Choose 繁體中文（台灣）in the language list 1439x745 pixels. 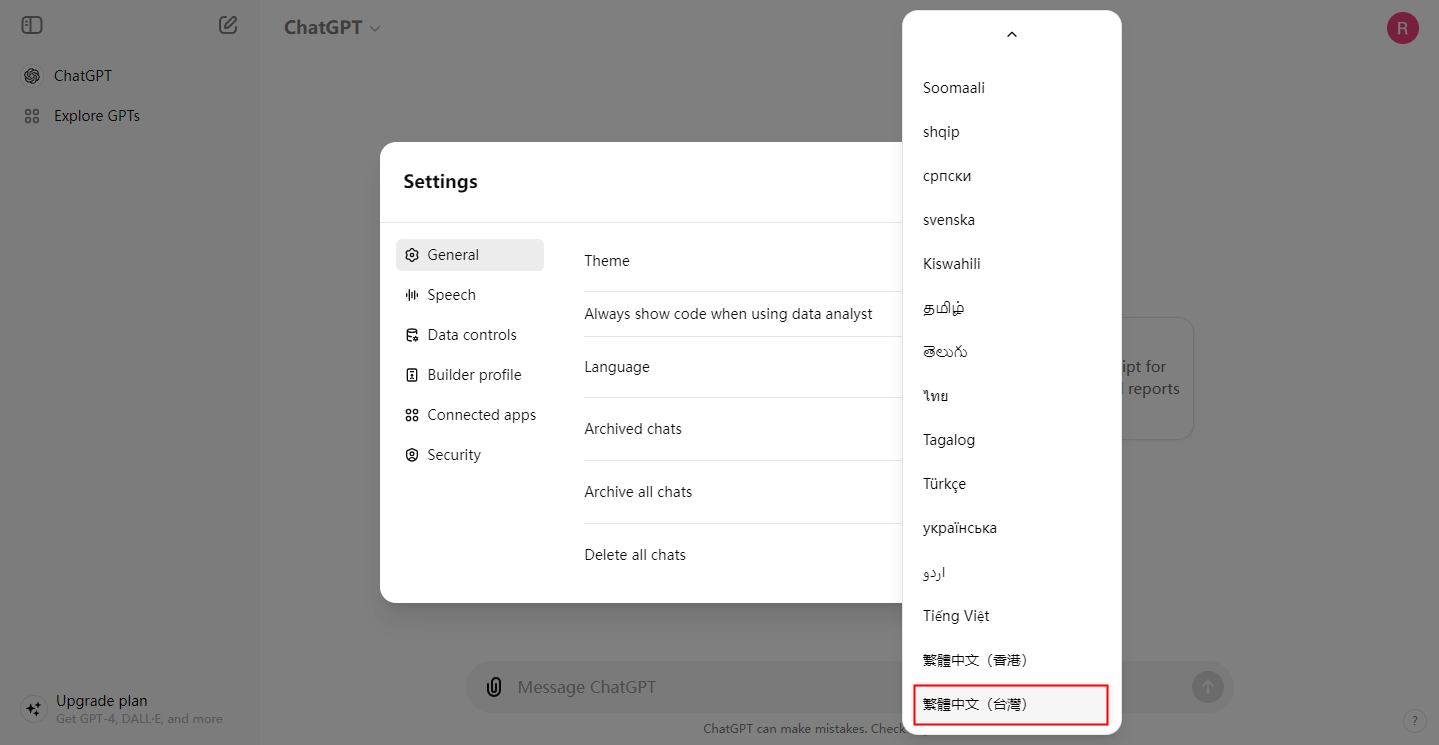pos(1011,704)
